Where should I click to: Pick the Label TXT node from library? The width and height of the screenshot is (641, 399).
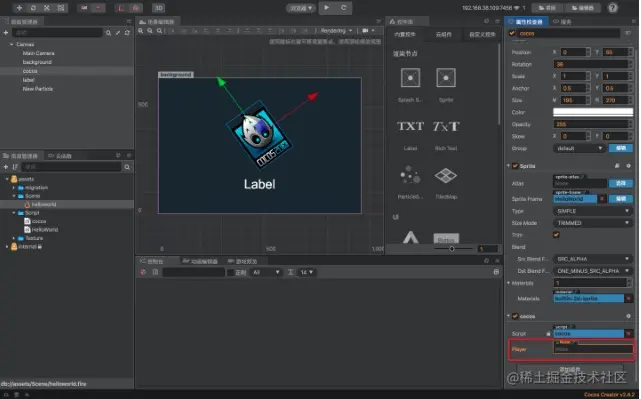pos(410,134)
